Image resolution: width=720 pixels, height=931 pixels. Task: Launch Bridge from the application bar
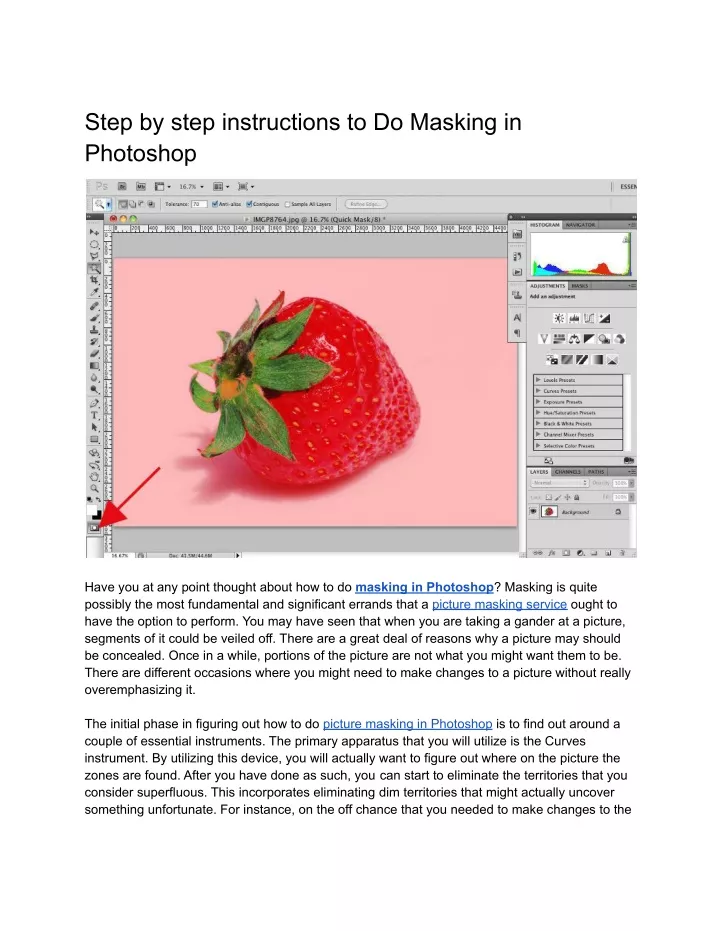[122, 186]
